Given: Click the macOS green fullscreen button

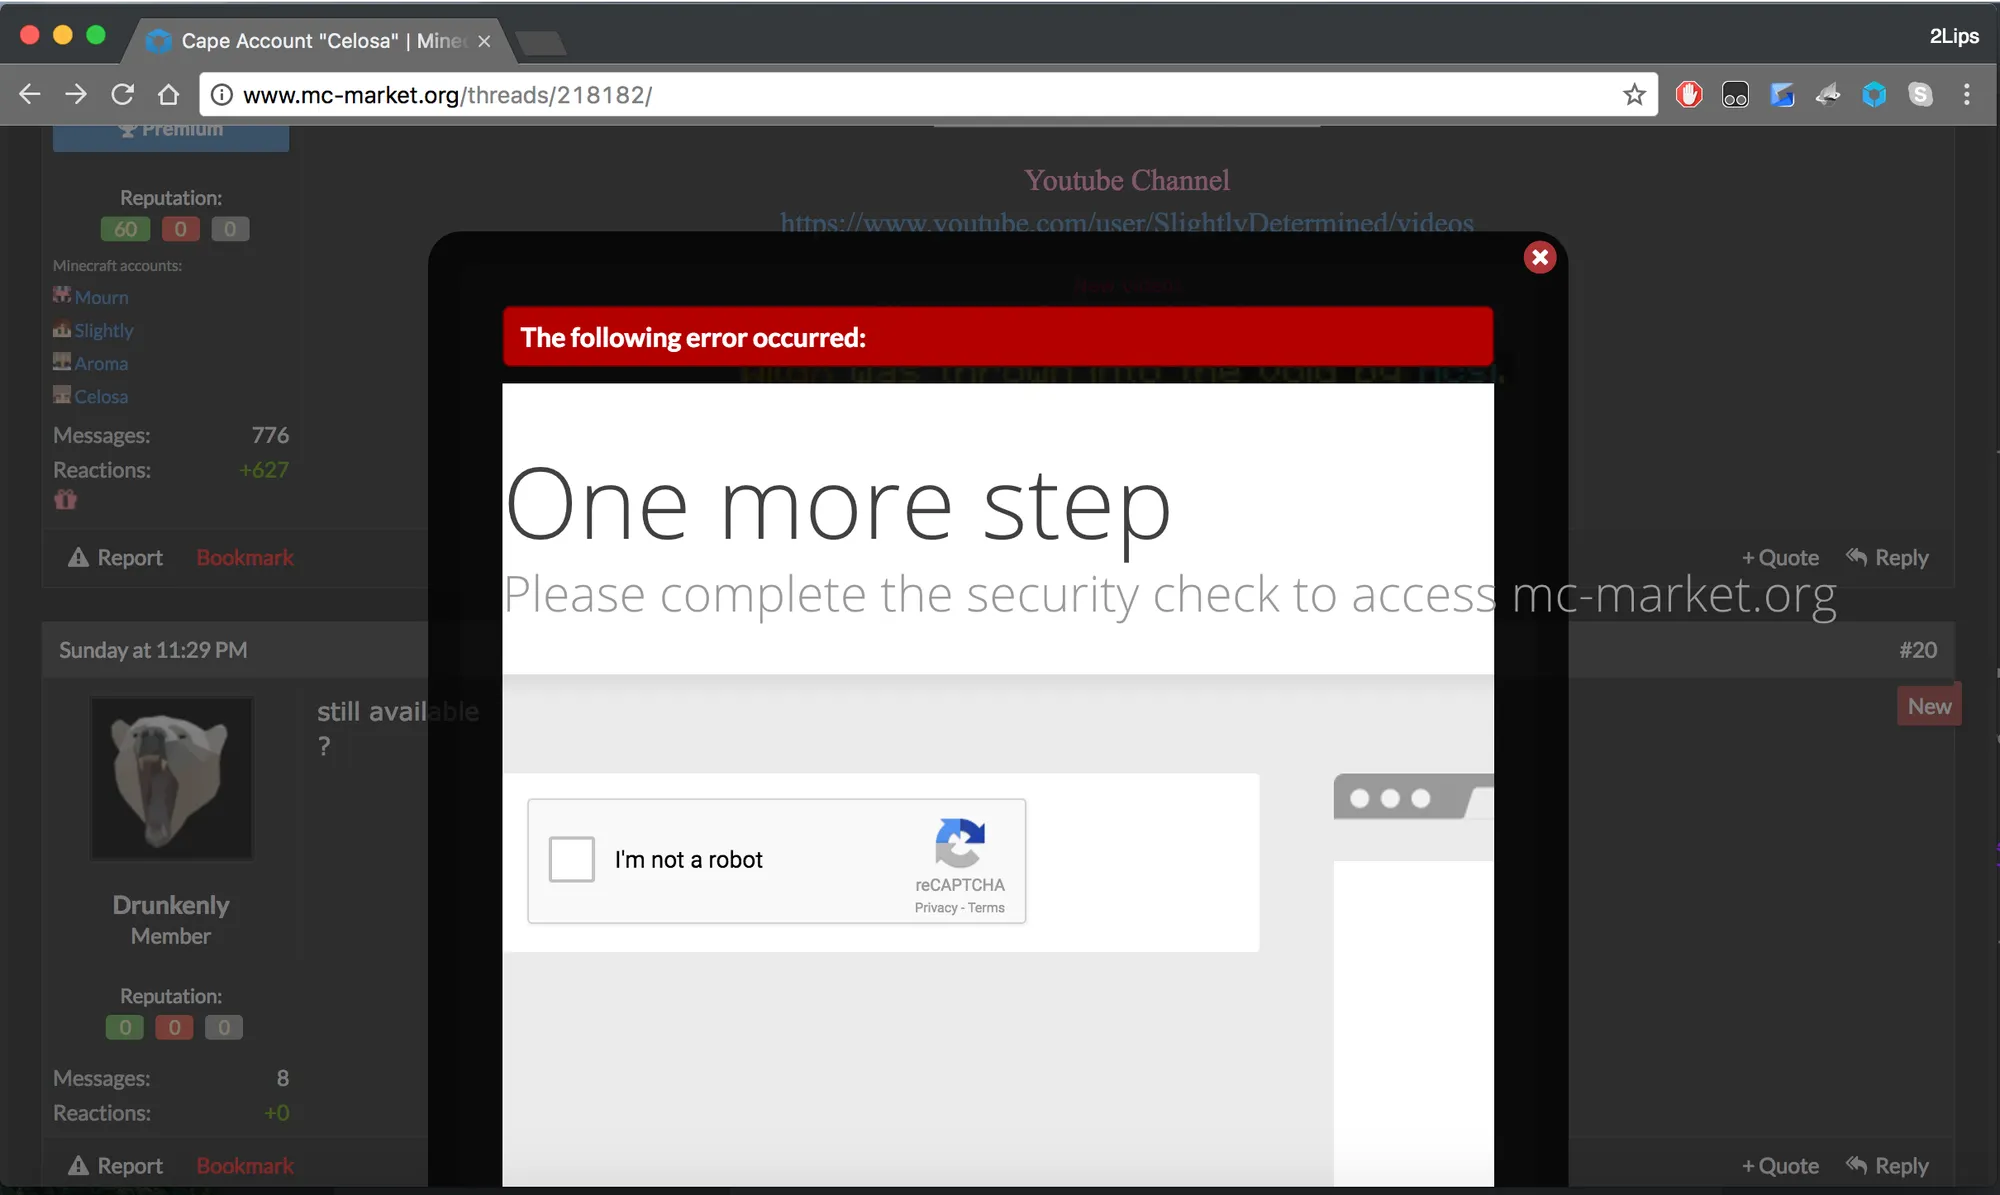Looking at the screenshot, I should (96, 35).
